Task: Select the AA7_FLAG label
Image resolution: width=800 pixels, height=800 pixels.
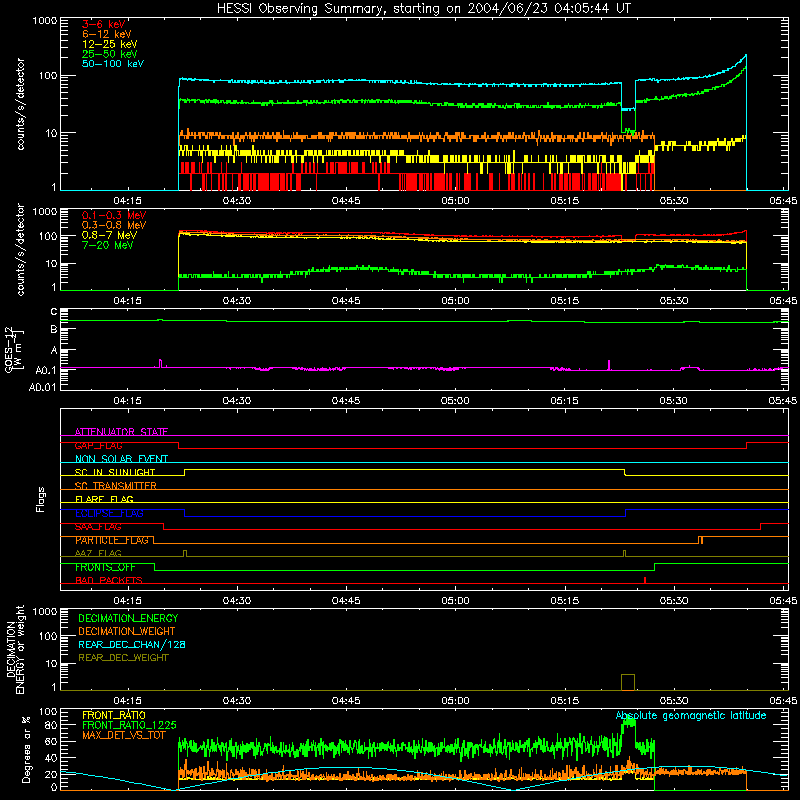Action: [x=98, y=553]
